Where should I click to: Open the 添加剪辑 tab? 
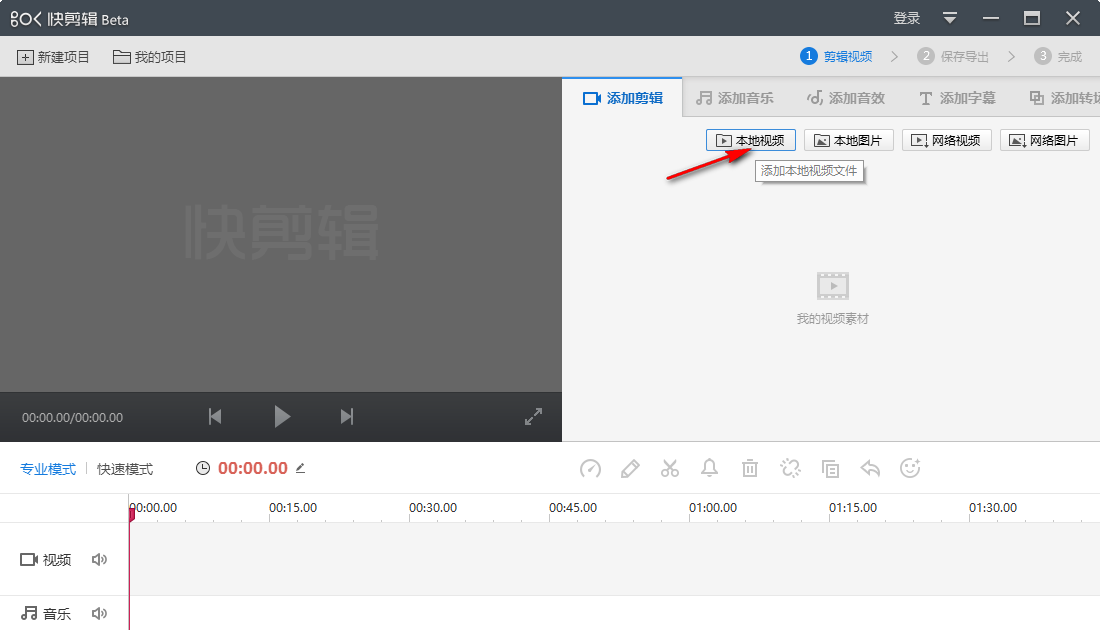pyautogui.click(x=622, y=98)
